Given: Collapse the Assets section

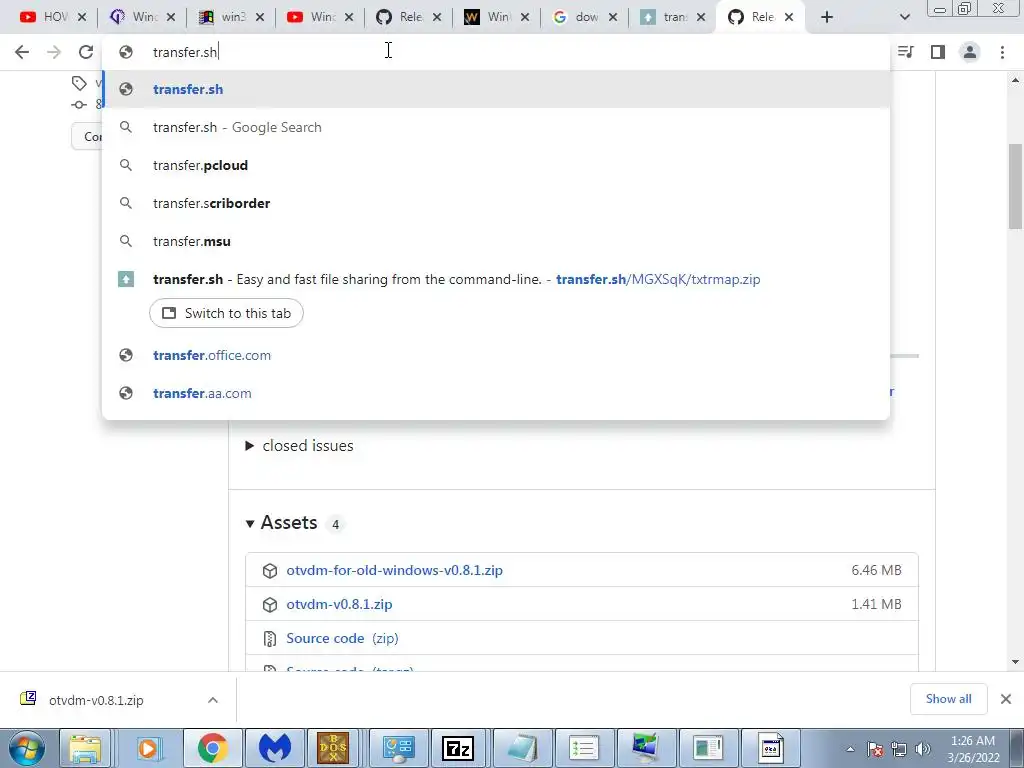Looking at the screenshot, I should point(281,523).
